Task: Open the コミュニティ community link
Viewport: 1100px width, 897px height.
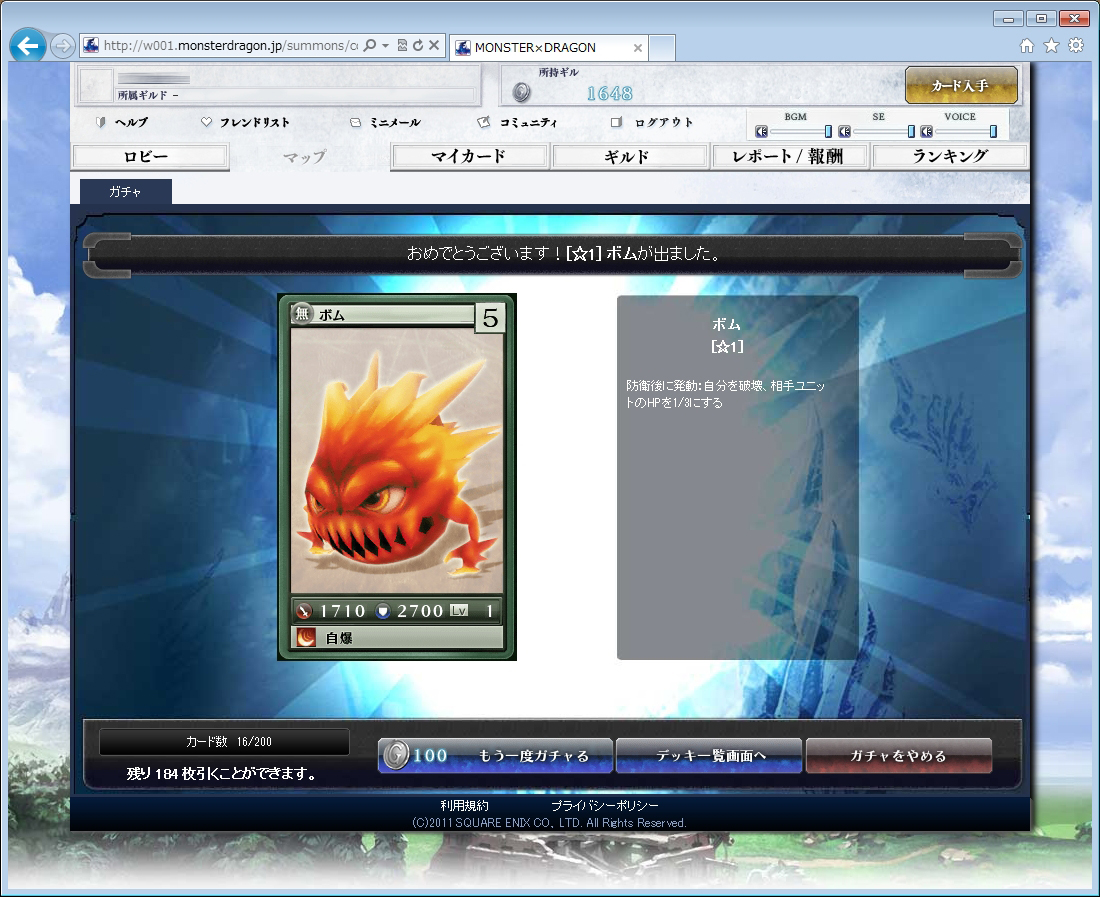Action: (x=528, y=122)
